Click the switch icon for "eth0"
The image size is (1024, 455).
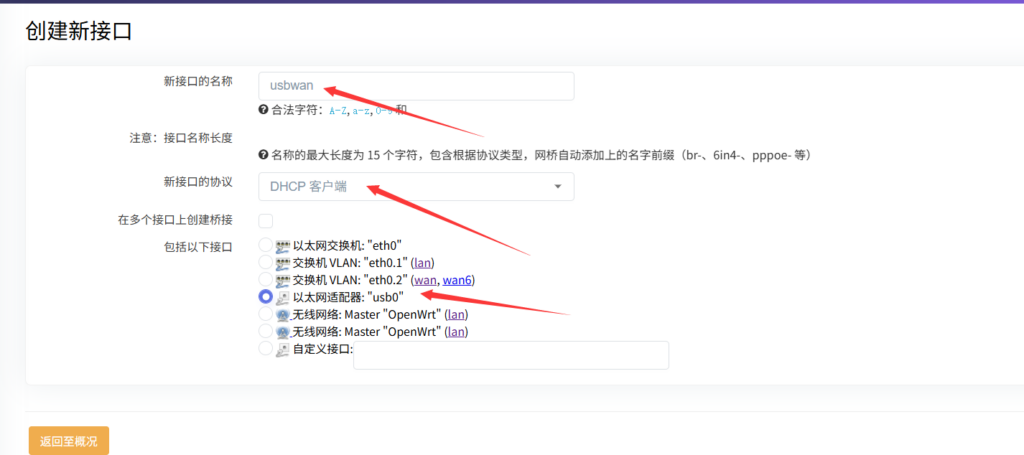click(x=282, y=246)
